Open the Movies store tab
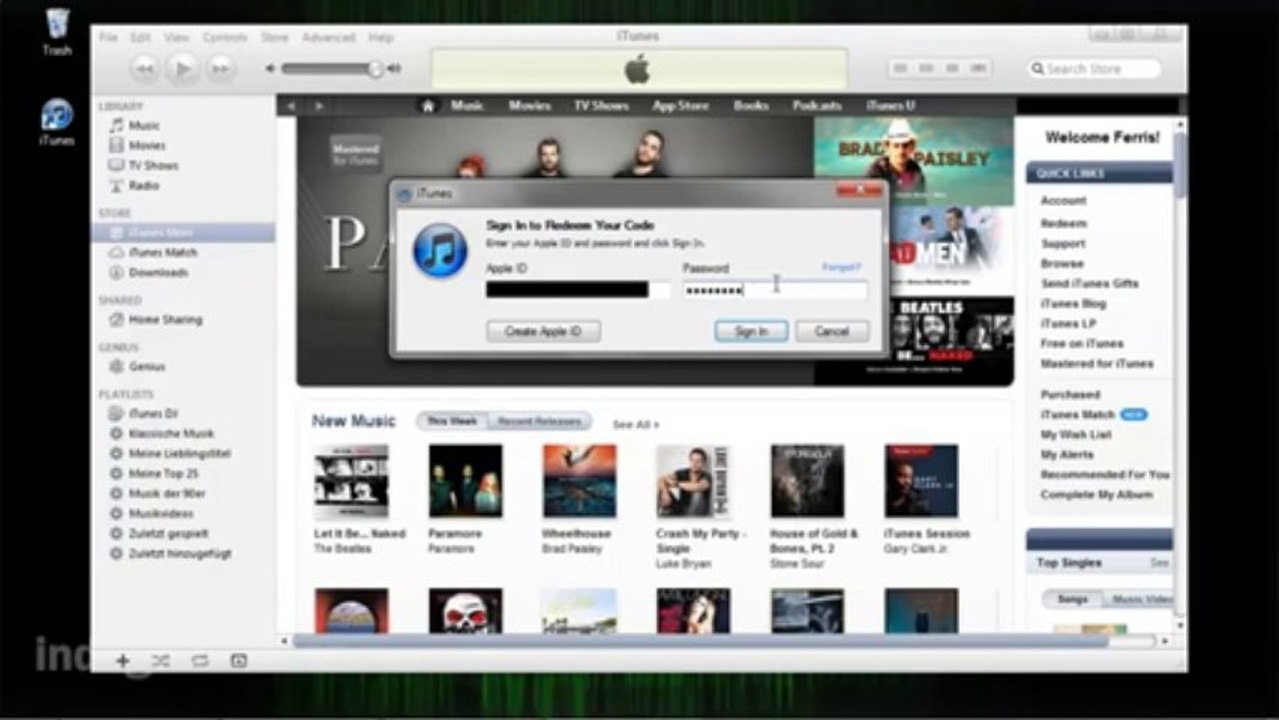This screenshot has height=720, width=1279. pyautogui.click(x=530, y=105)
